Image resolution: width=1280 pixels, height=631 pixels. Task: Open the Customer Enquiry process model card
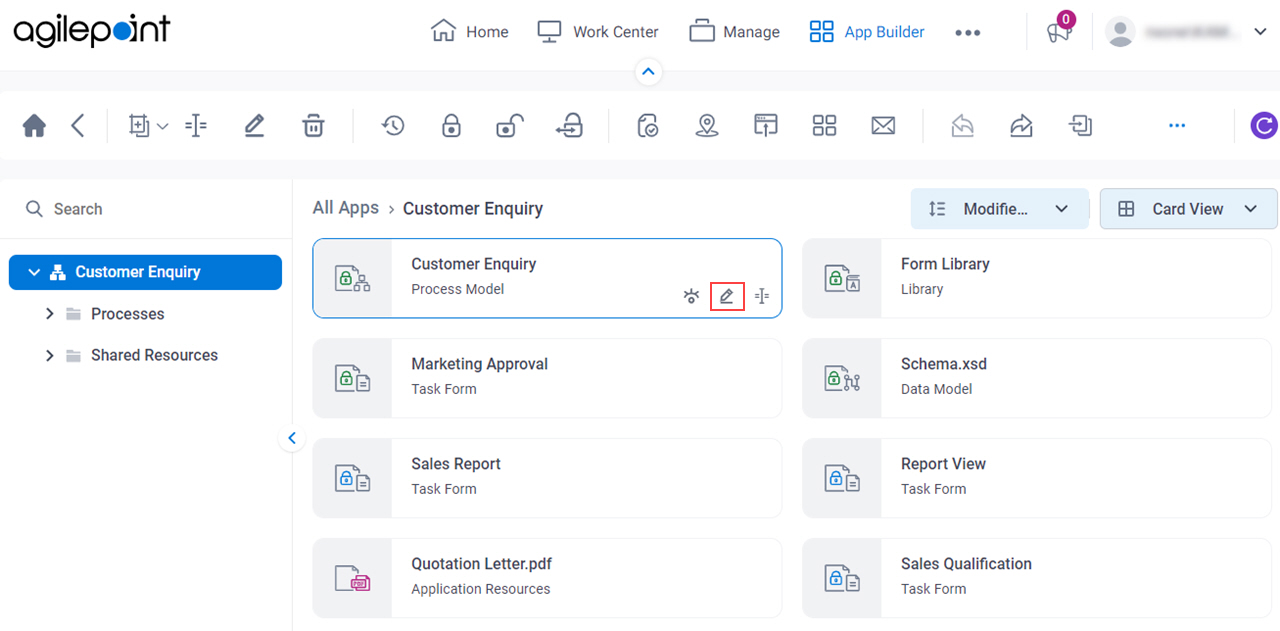(547, 278)
